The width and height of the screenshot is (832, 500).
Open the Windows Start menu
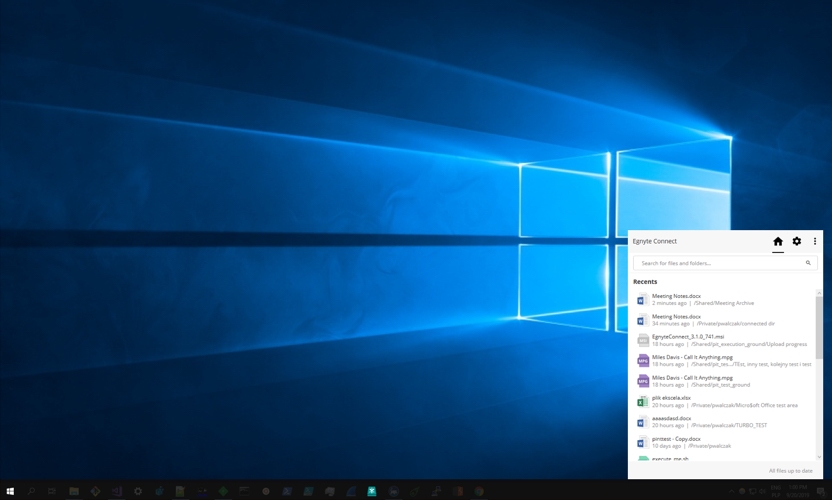[10, 491]
